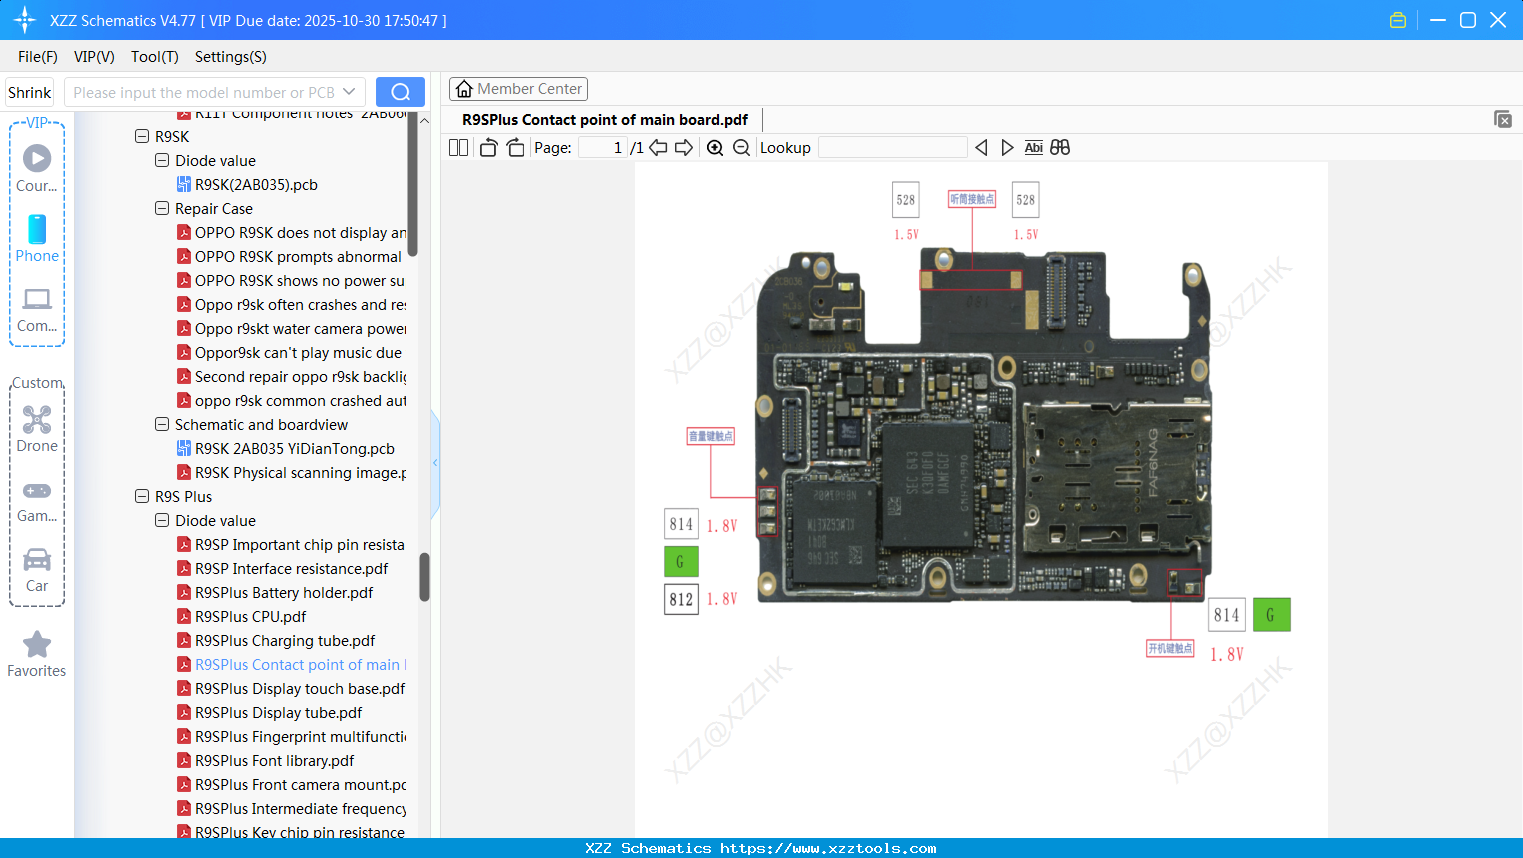
Task: Click inside the Lookup search field
Action: 890,147
